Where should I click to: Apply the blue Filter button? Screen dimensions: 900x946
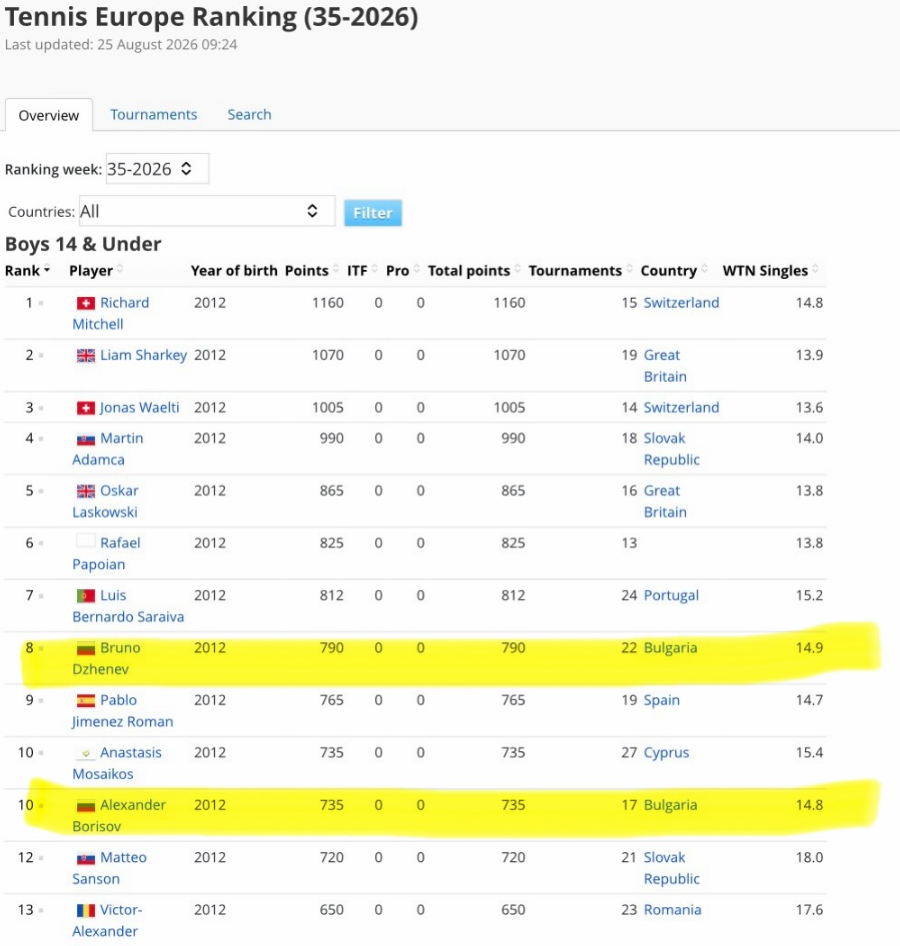(x=373, y=213)
